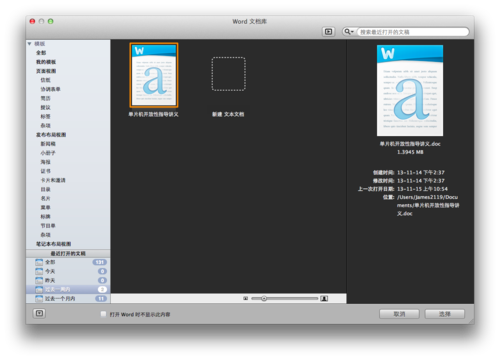Screen dimensions: 500x360
Task: Click the small thumbnail size icon
Action: [x=246, y=298]
